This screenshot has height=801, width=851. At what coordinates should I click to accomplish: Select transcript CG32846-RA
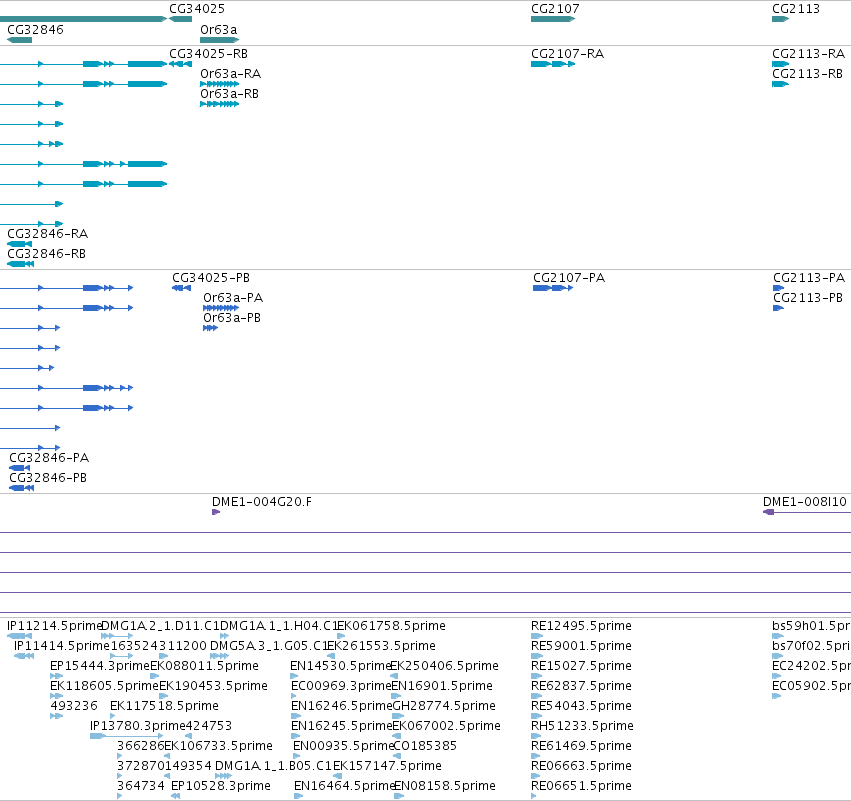pos(47,234)
